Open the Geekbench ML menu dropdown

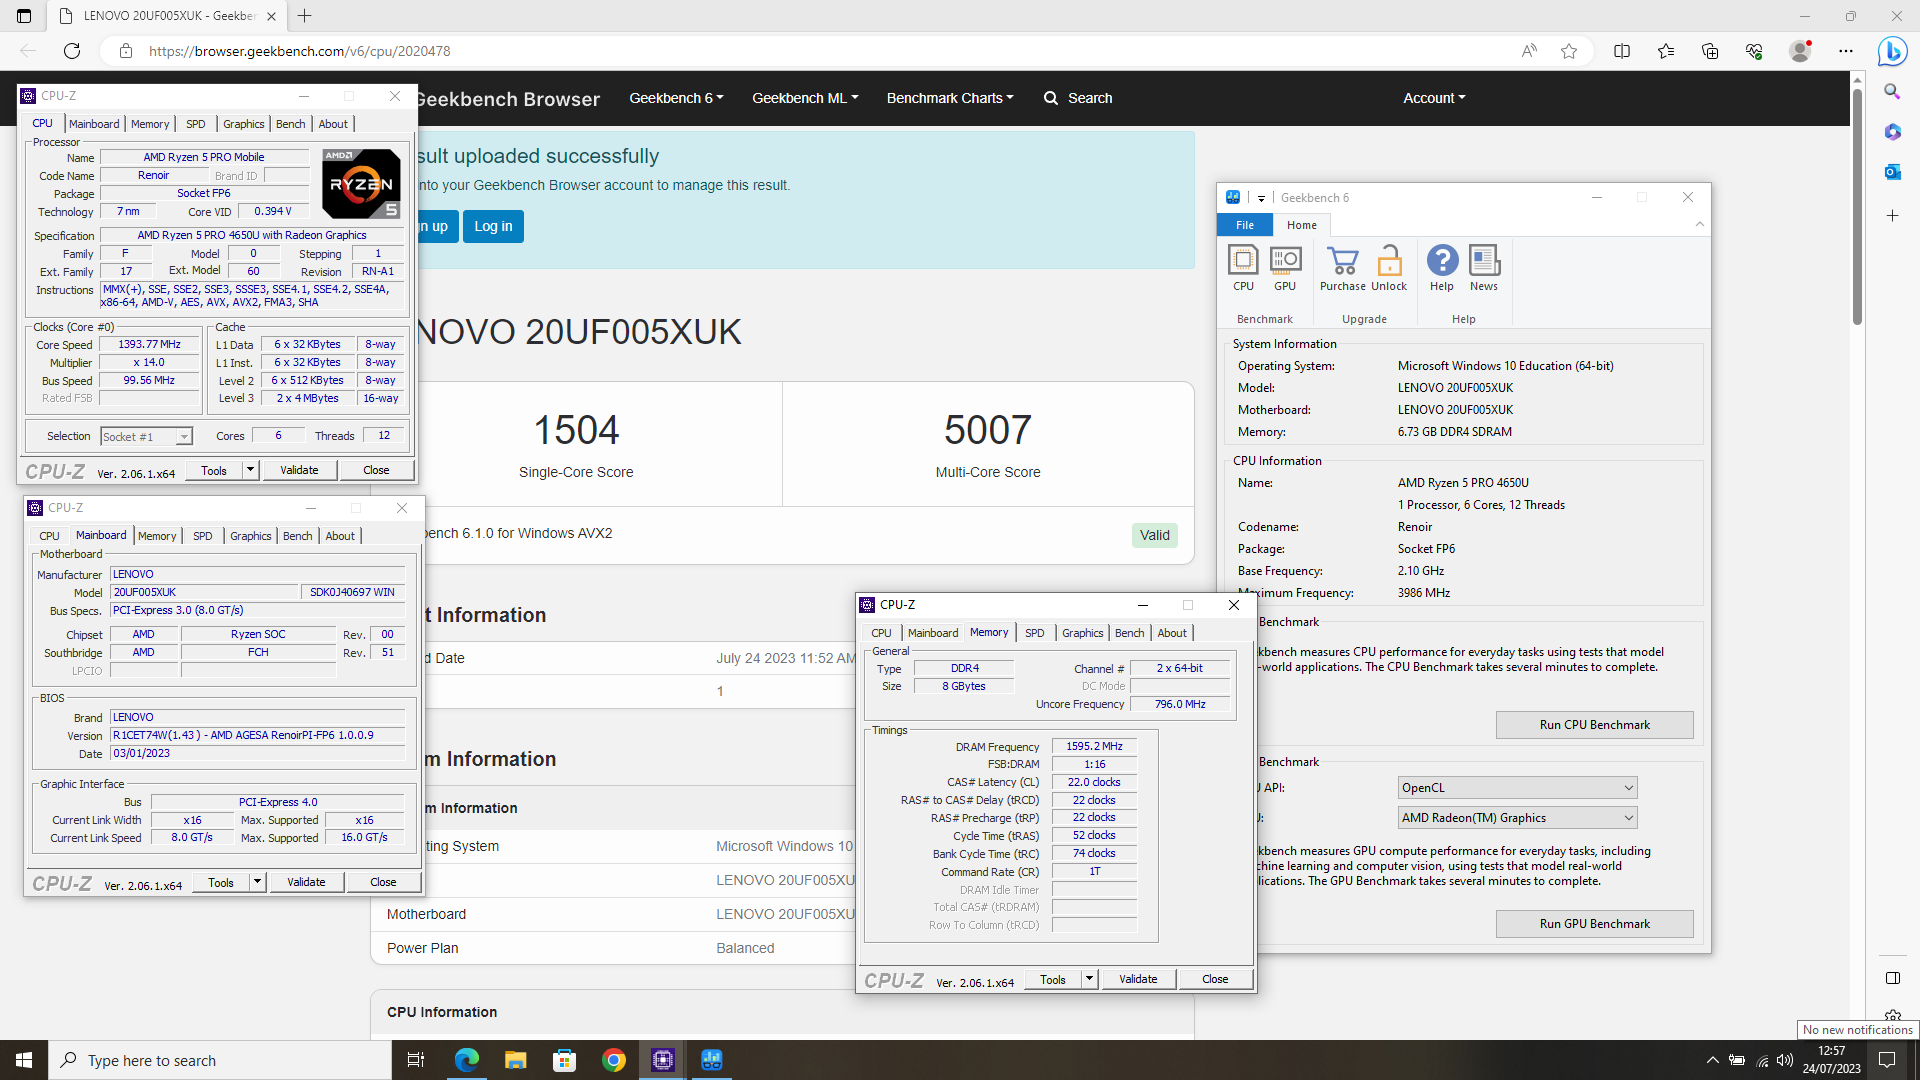[x=805, y=98]
